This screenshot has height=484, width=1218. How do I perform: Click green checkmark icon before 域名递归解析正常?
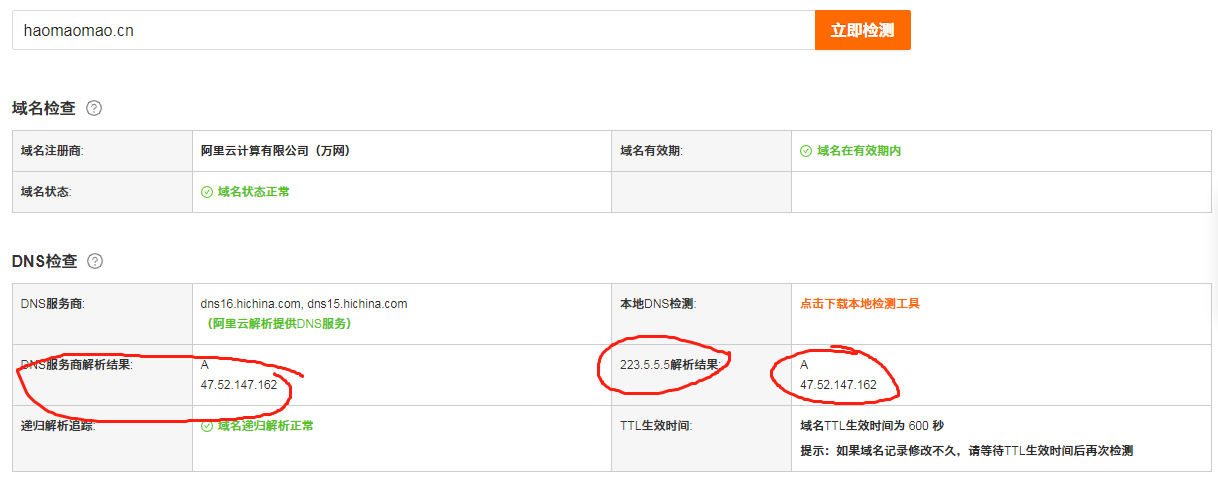click(207, 426)
